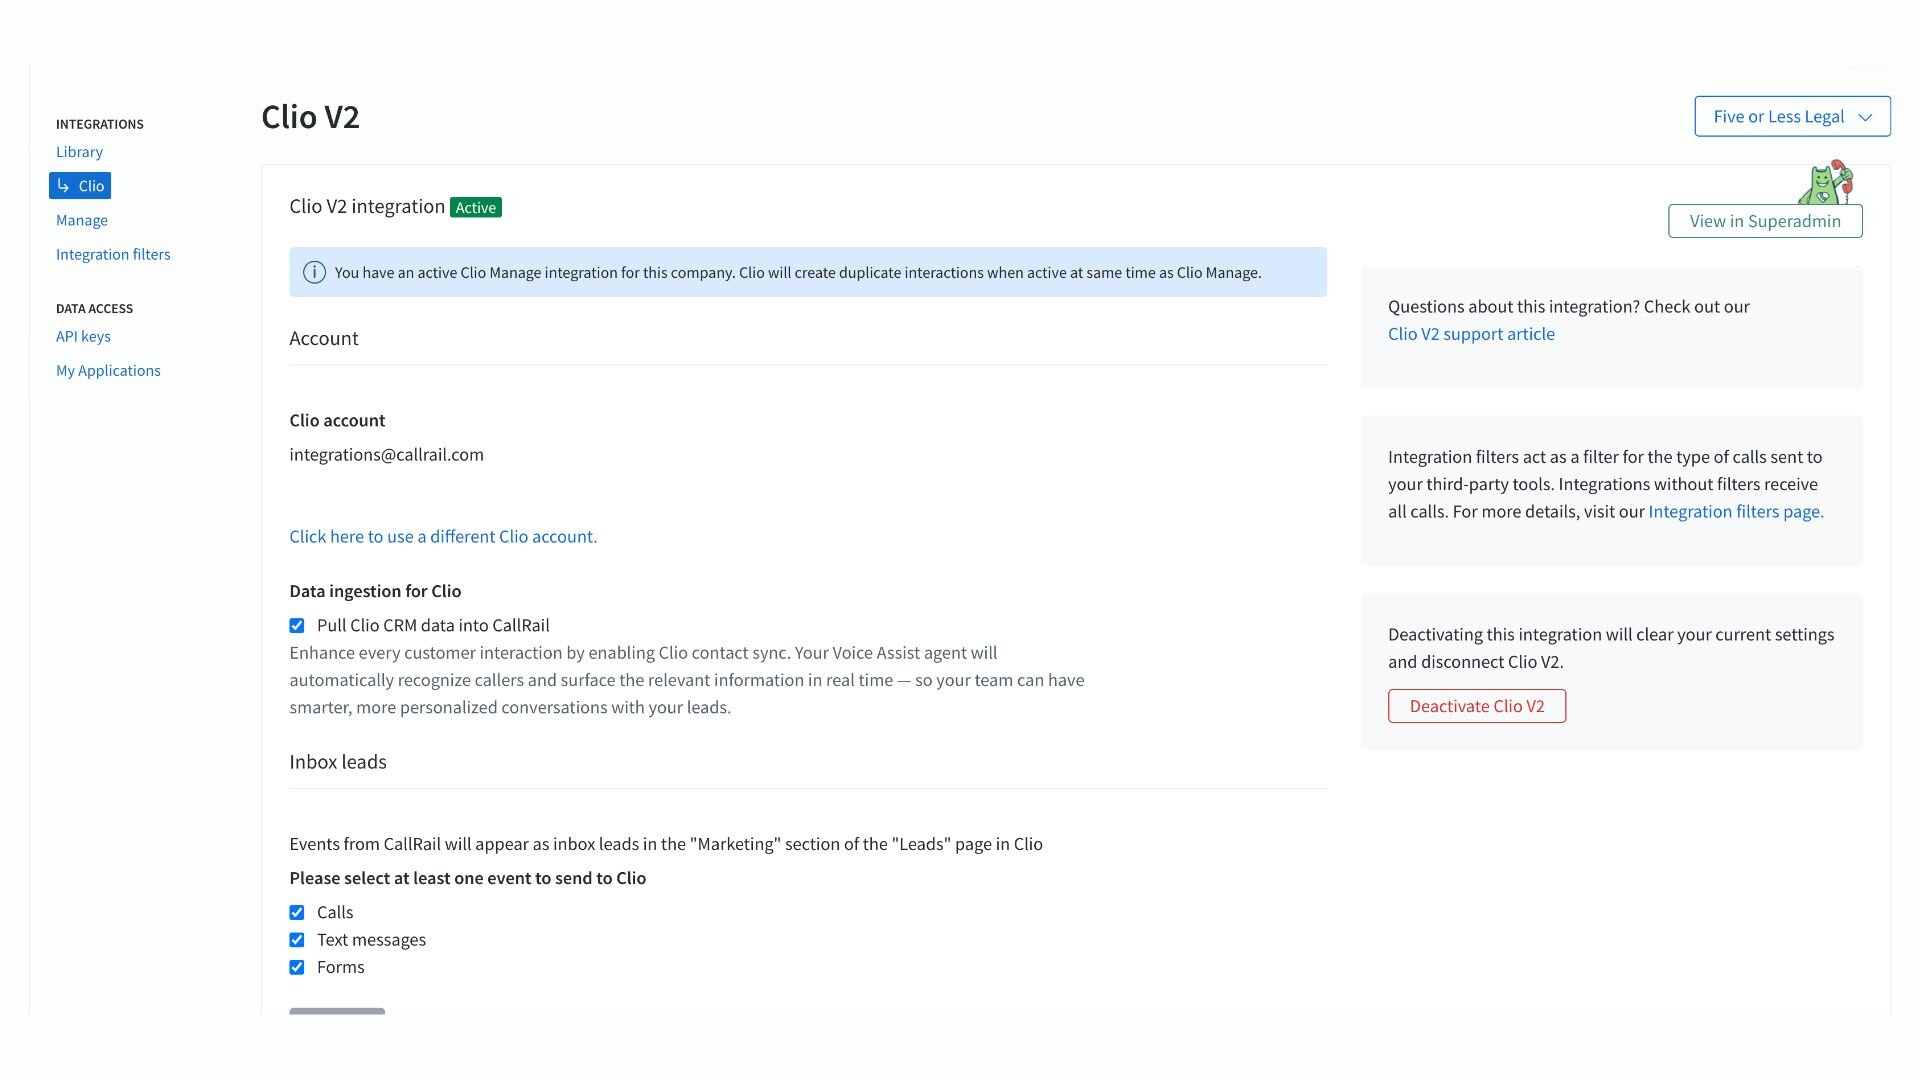Viewport: 1920px width, 1080px height.
Task: Open My Applications in the sidebar
Action: click(x=108, y=370)
